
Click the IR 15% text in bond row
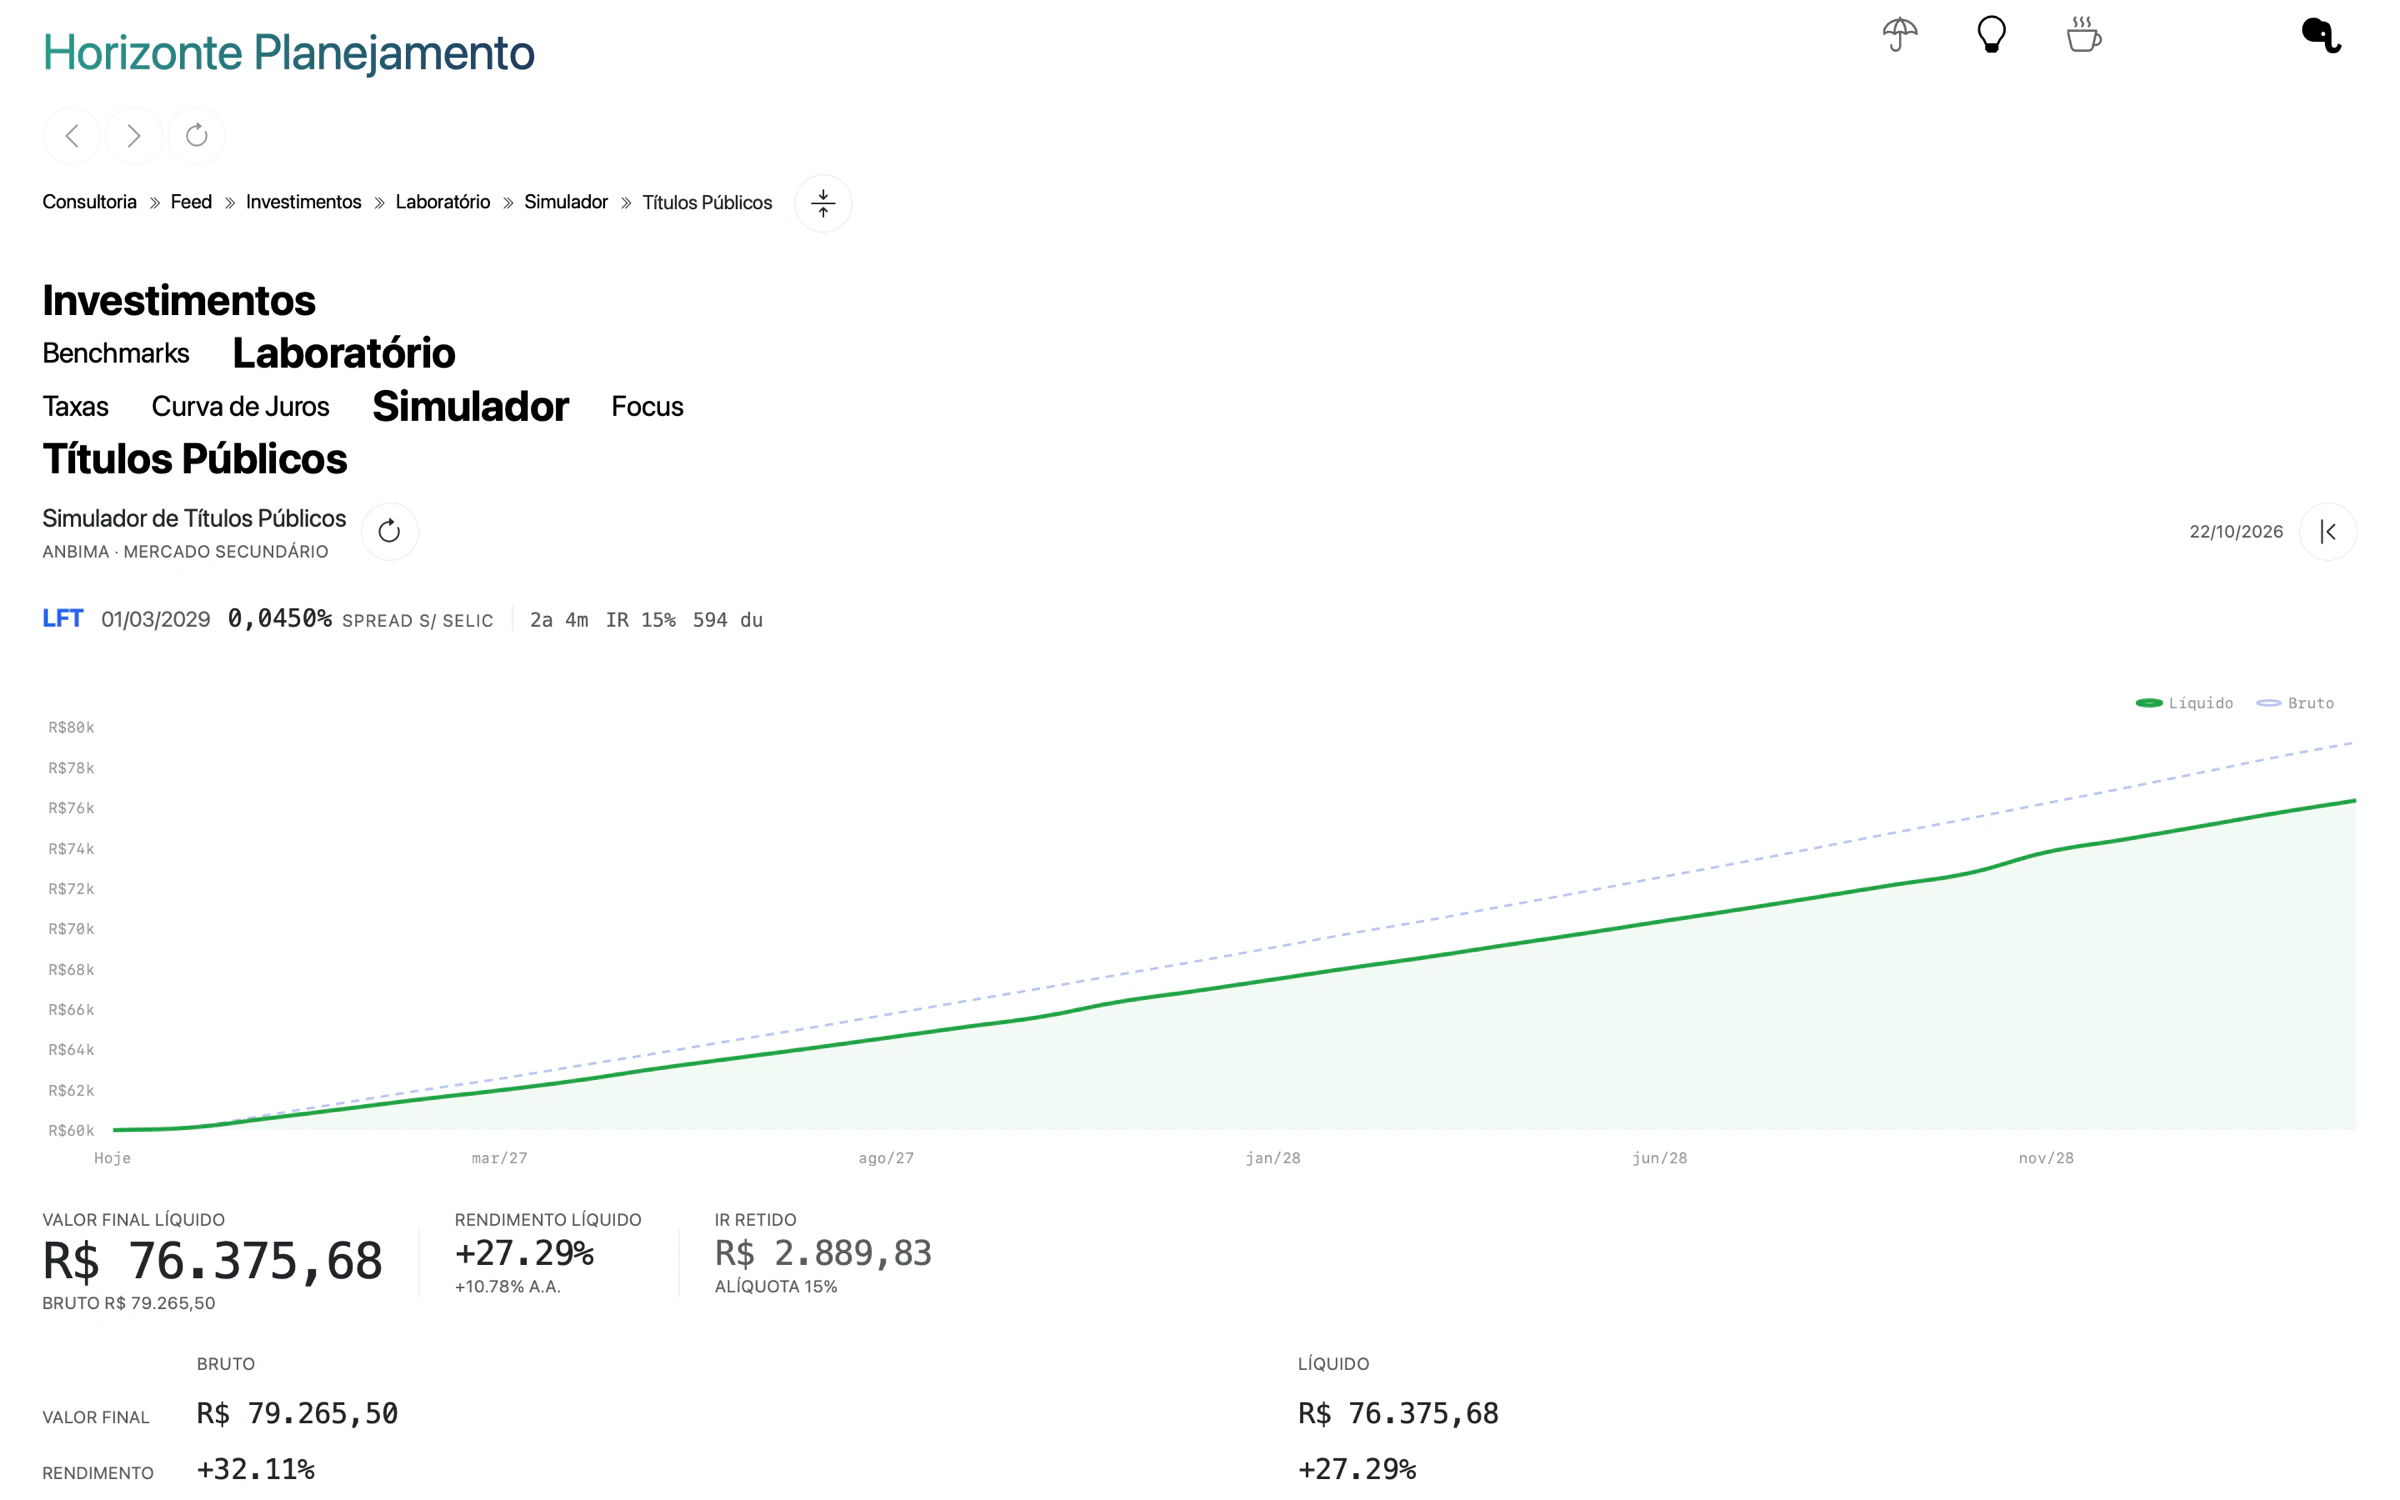pyautogui.click(x=640, y=620)
